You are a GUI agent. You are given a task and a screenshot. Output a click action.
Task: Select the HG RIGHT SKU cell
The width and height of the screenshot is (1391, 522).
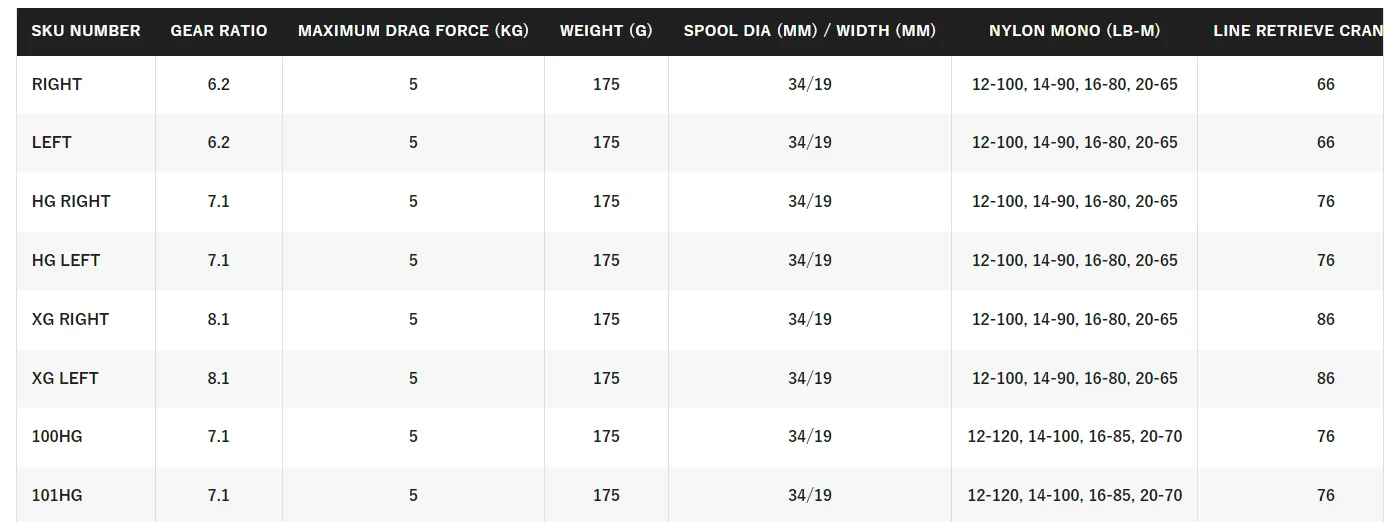71,201
